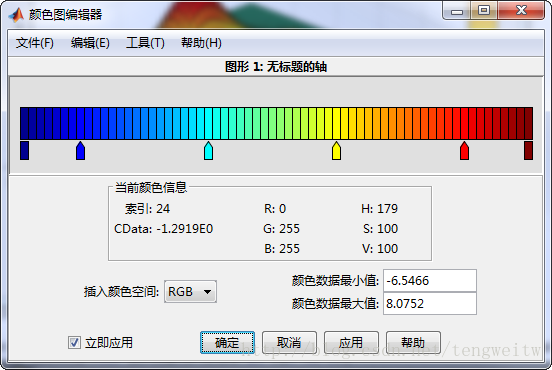Click the V: 100 value text
Image resolution: width=552 pixels, height=370 pixels.
pyautogui.click(x=380, y=249)
